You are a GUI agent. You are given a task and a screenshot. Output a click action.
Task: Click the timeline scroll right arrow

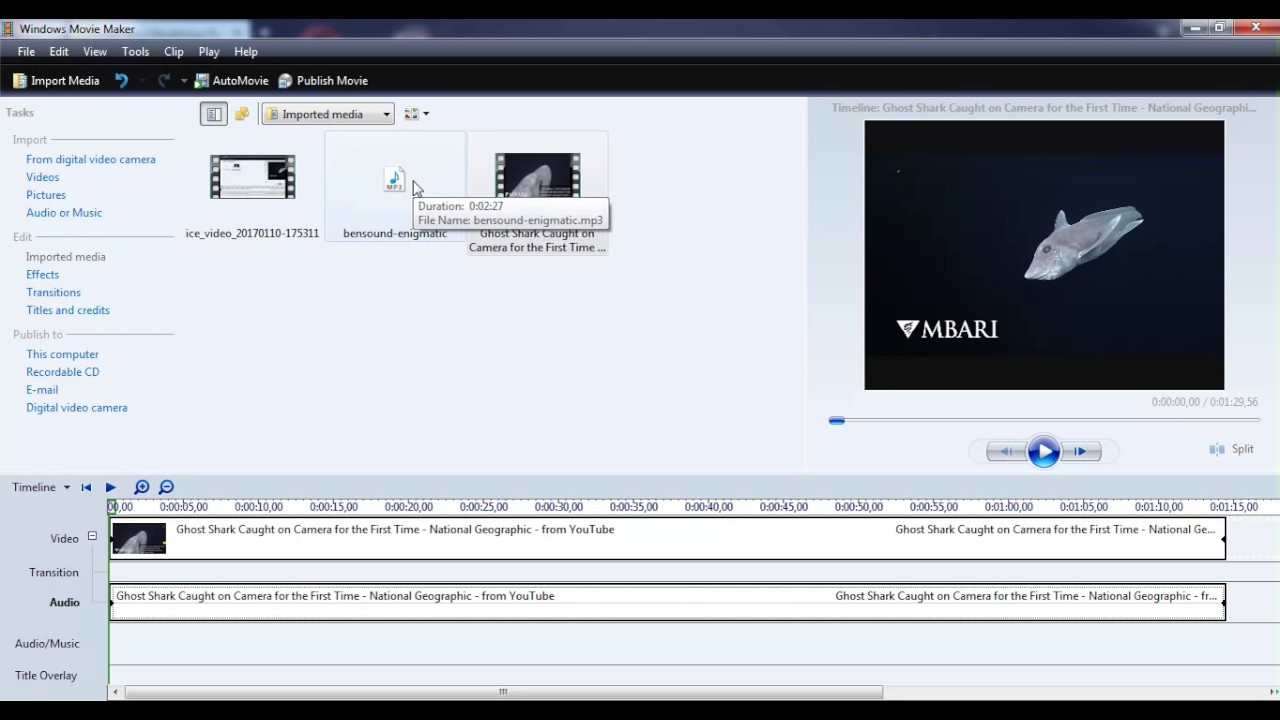[x=1272, y=692]
